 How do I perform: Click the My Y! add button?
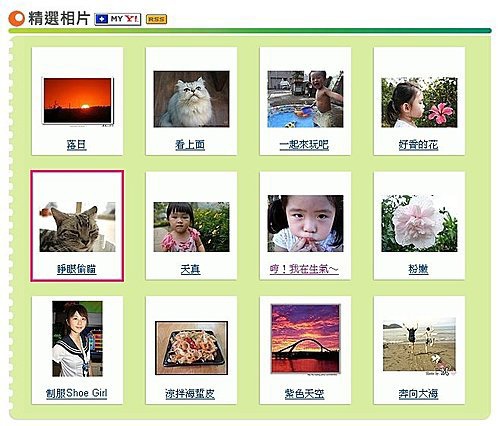[x=117, y=19]
